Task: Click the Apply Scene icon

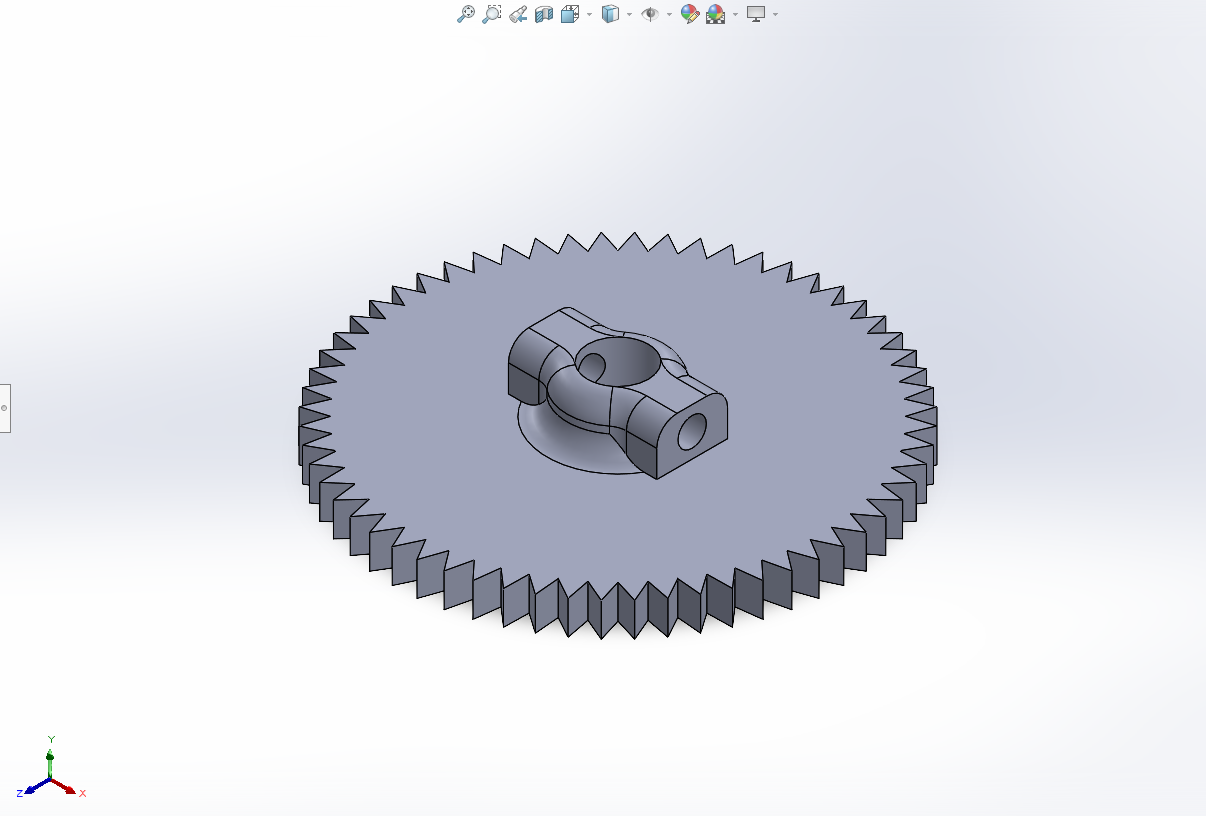Action: pos(715,14)
